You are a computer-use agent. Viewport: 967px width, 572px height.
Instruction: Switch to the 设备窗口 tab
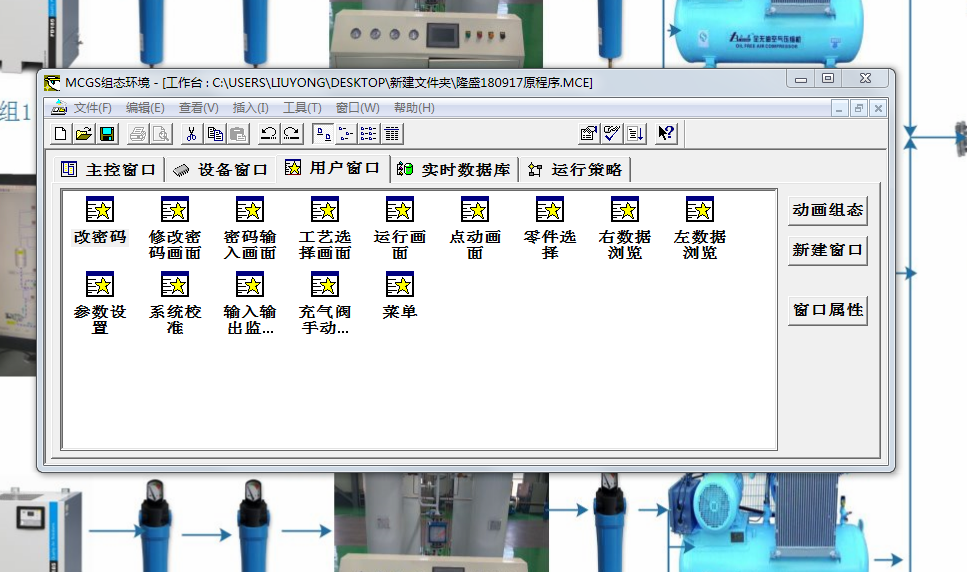tap(221, 170)
